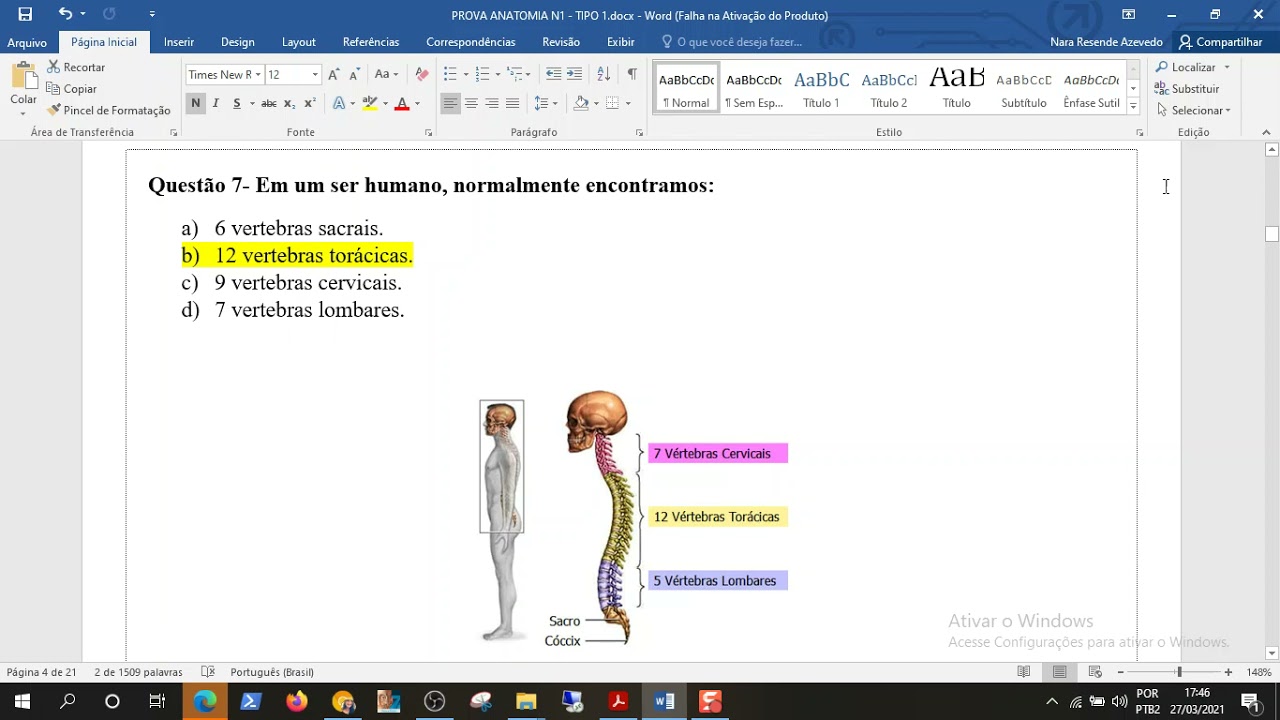The image size is (1280, 720).
Task: Toggle underline formatting (S)
Action: tap(237, 103)
